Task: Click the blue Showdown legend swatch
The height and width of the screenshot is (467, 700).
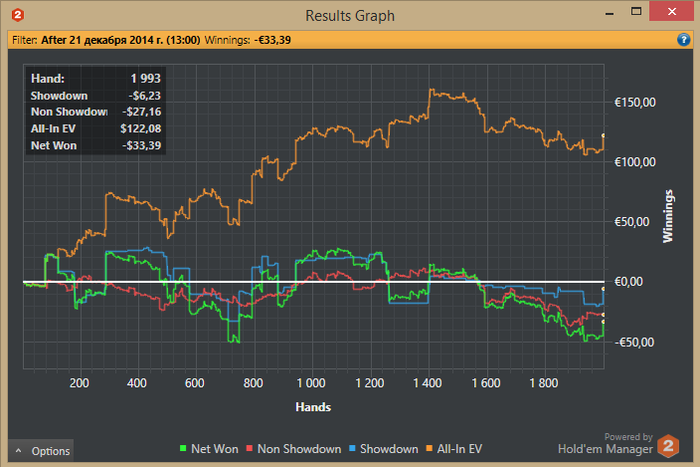Action: click(352, 448)
